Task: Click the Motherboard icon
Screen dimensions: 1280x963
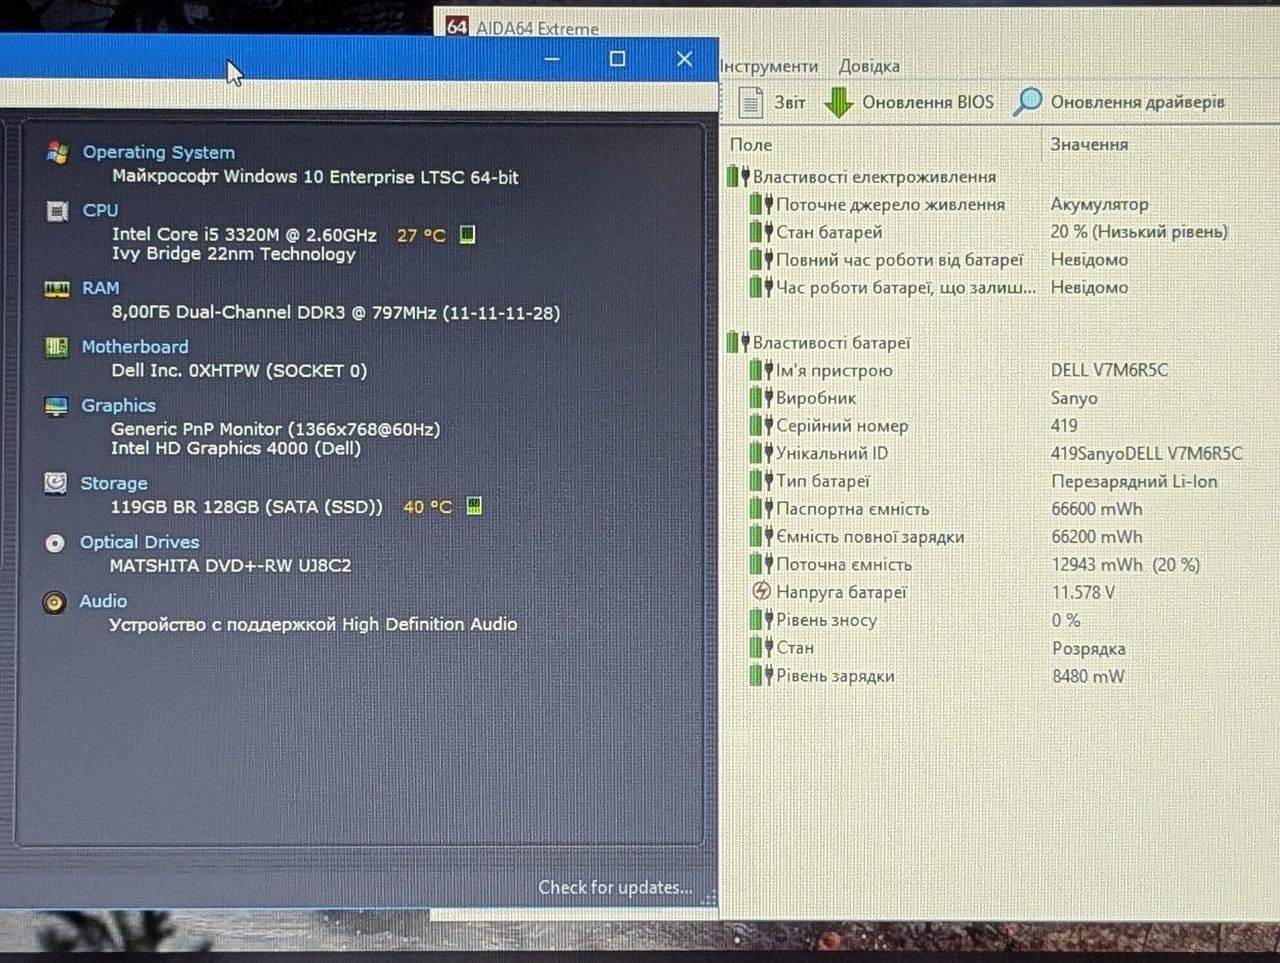Action: pos(57,347)
